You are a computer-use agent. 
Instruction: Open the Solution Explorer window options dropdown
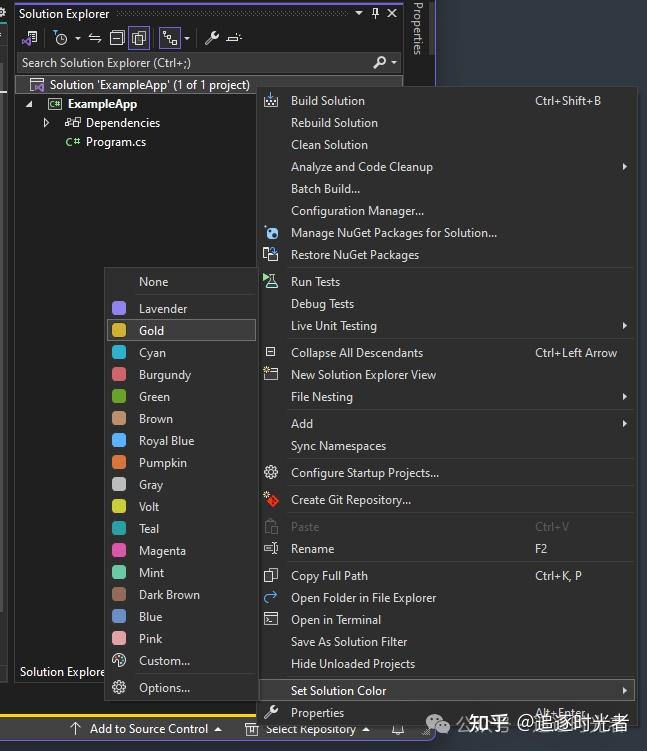(359, 14)
